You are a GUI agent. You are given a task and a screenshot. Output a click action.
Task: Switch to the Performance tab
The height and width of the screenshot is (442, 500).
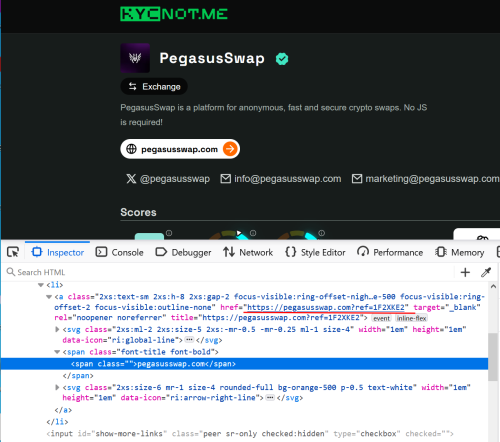(390, 252)
